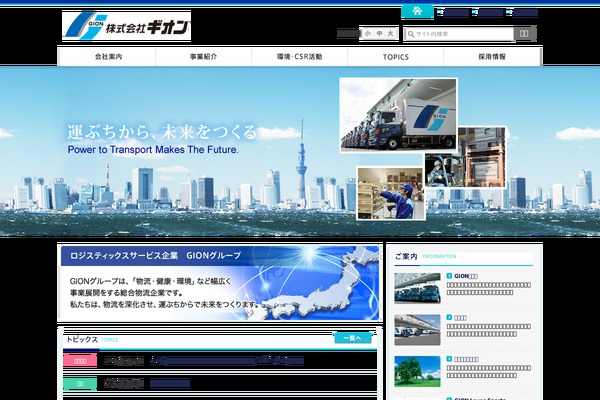
Task: Click the GION company logo
Action: (127, 26)
